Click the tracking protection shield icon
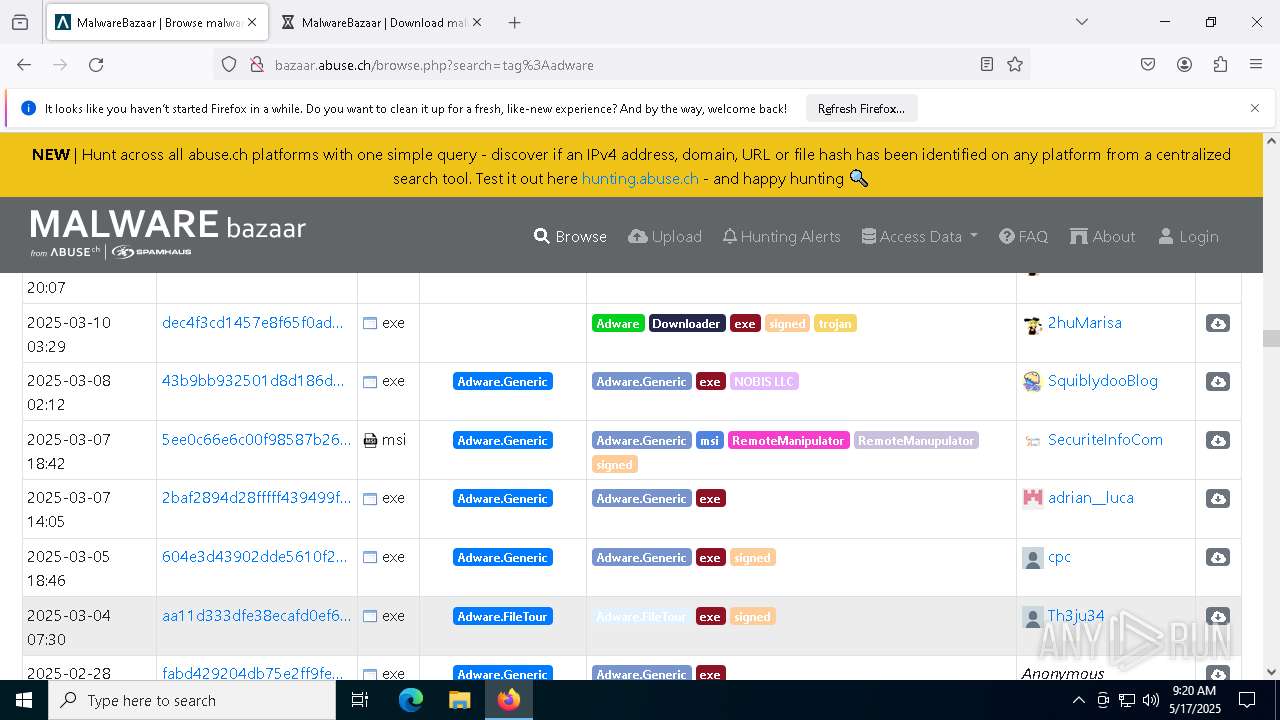This screenshot has height=720, width=1280. [229, 65]
